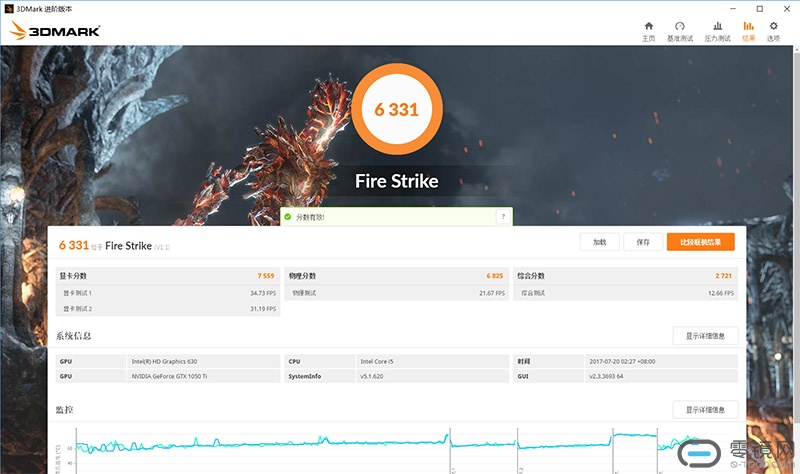The width and height of the screenshot is (800, 474).
Task: Minimize the 3DMark window
Action: [x=733, y=9]
